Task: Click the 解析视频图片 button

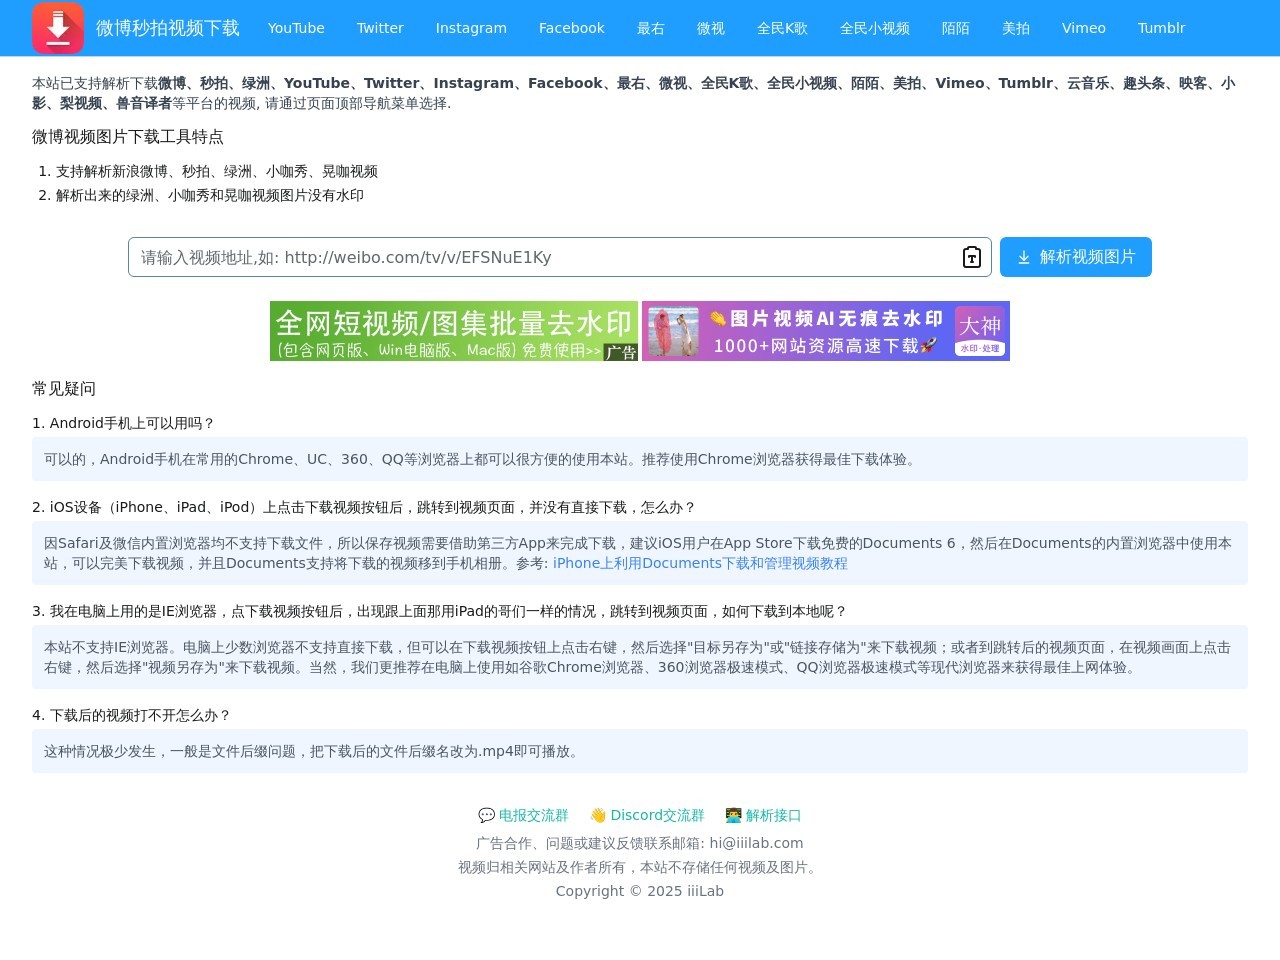Action: (1075, 257)
